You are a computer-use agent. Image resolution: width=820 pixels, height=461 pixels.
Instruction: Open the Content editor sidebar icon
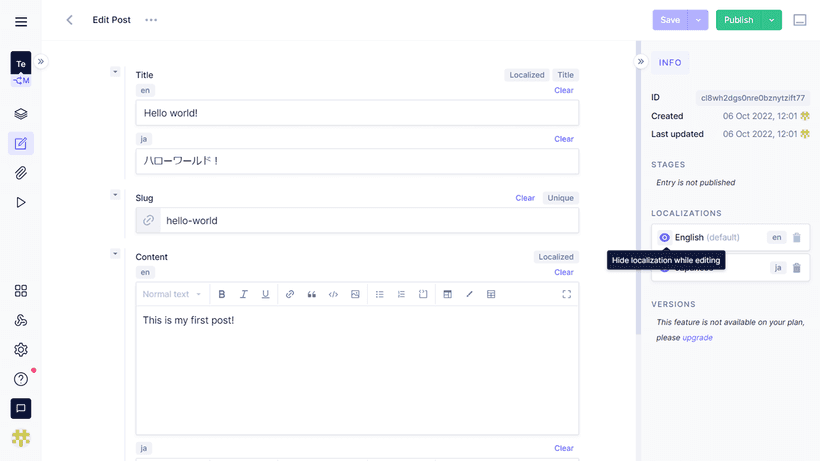point(21,143)
